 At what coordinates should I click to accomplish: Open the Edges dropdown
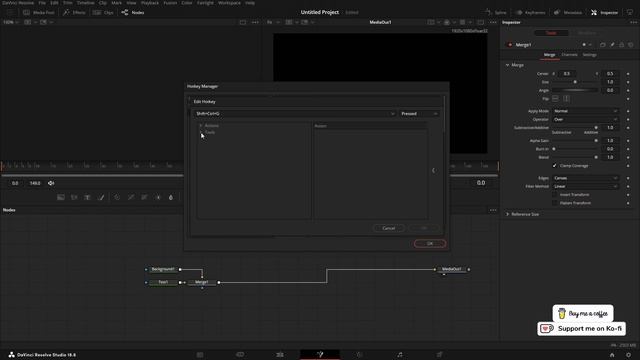point(586,178)
